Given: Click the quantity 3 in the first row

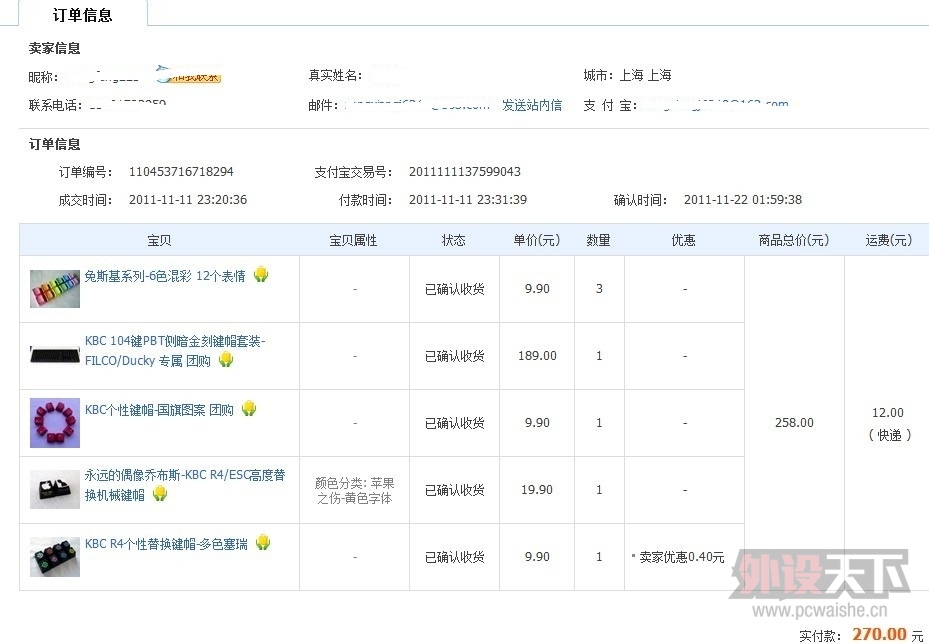Looking at the screenshot, I should click(599, 289).
